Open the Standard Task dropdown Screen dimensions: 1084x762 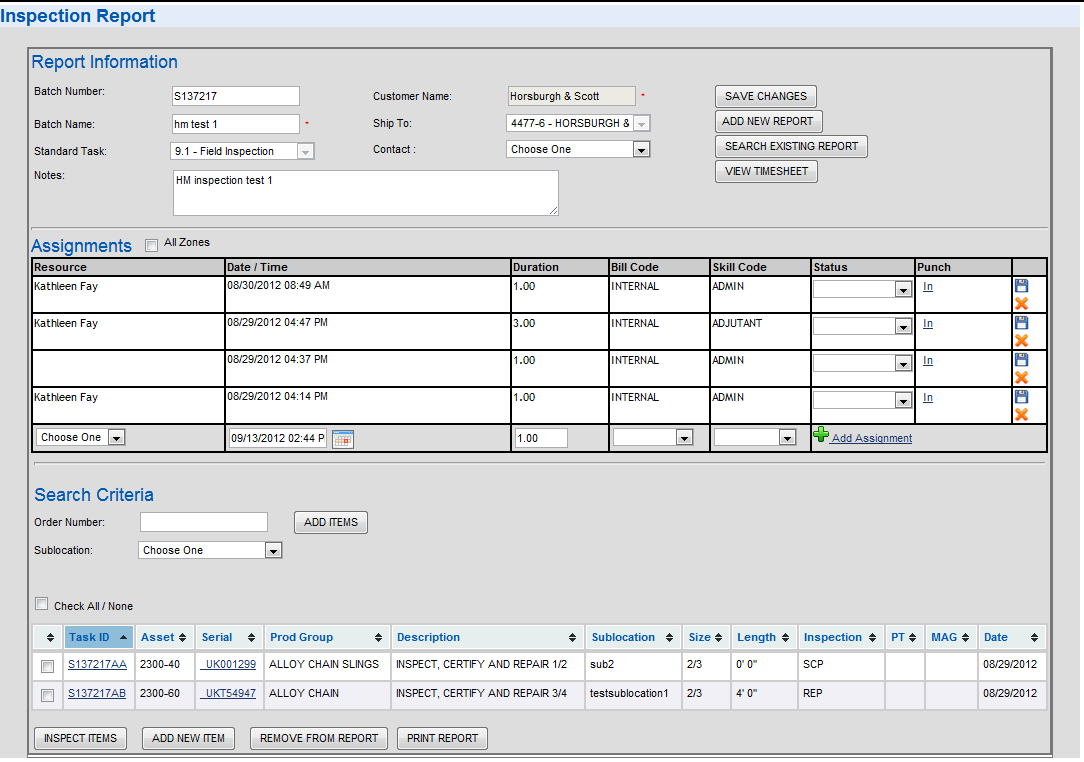click(306, 152)
